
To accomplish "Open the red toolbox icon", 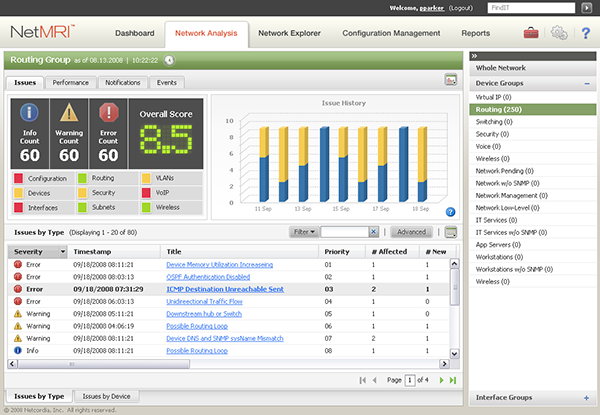I will pos(530,33).
